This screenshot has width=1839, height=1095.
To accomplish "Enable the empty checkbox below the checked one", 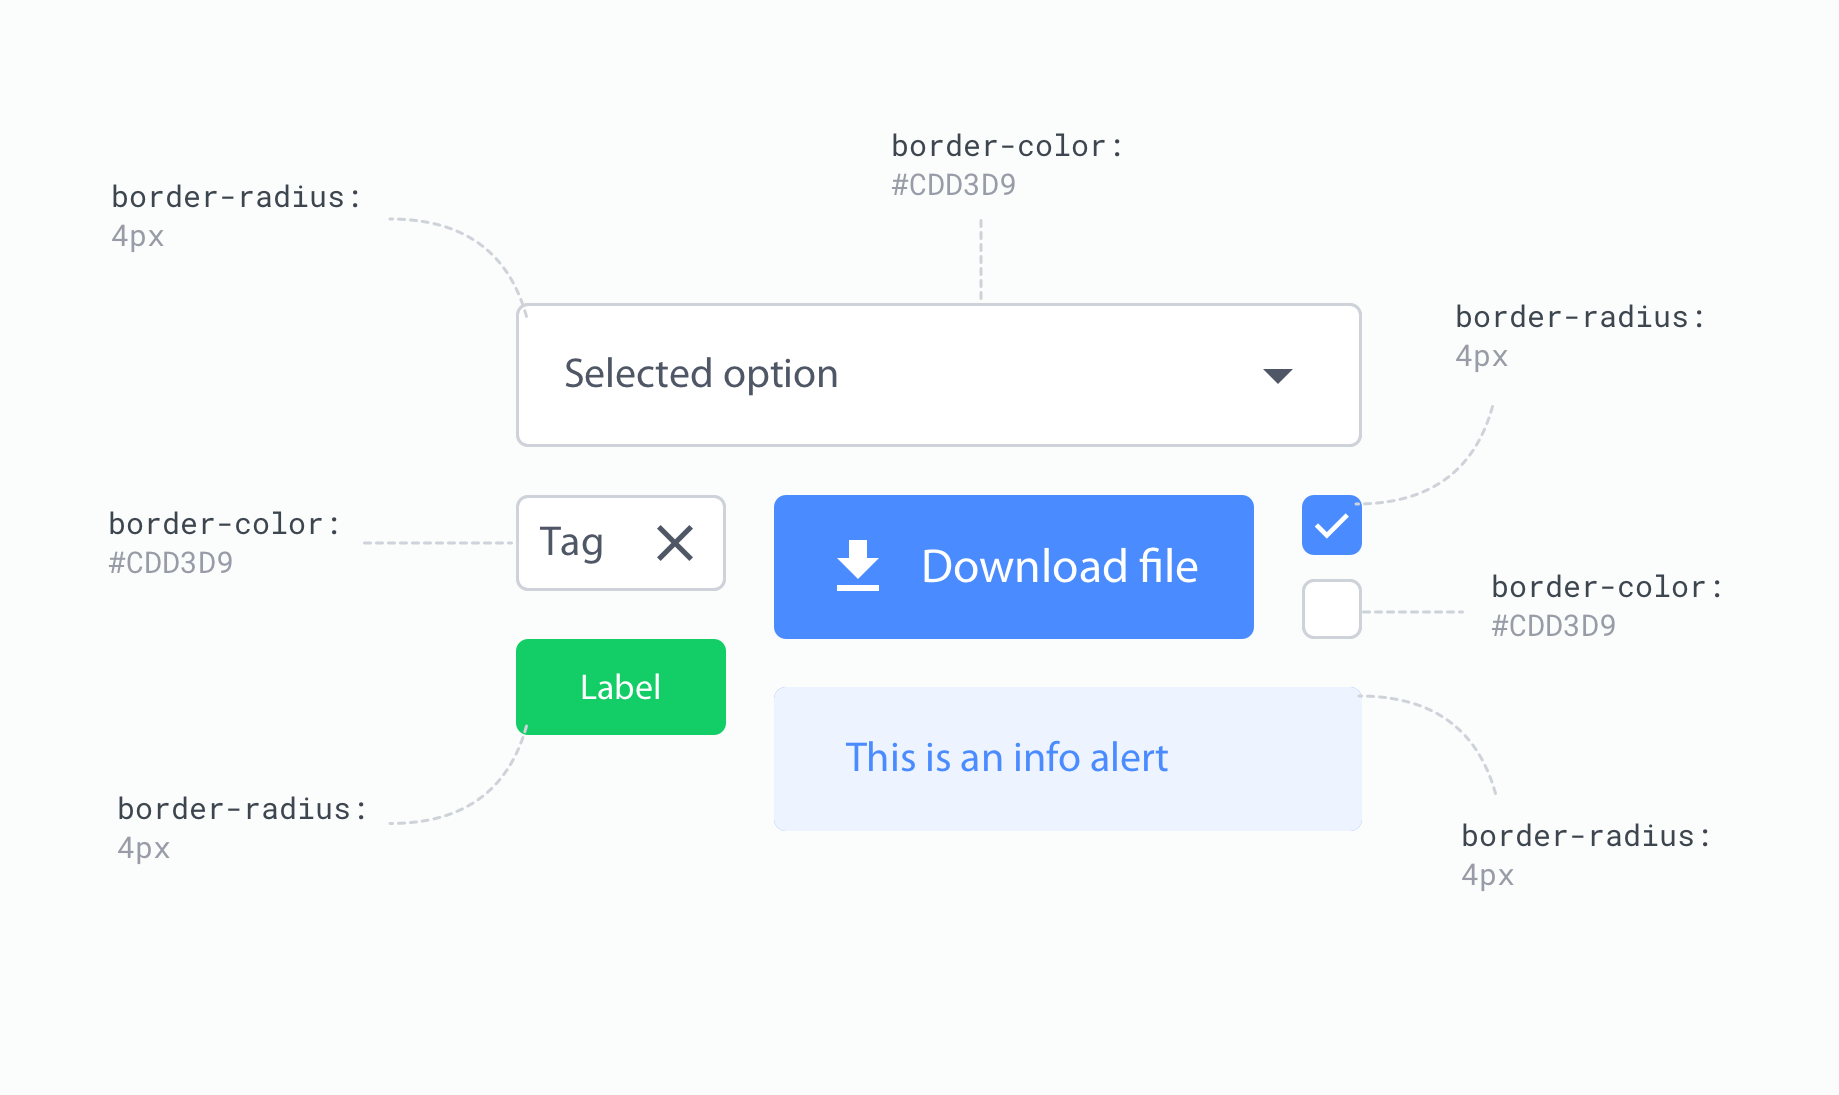I will tap(1331, 608).
